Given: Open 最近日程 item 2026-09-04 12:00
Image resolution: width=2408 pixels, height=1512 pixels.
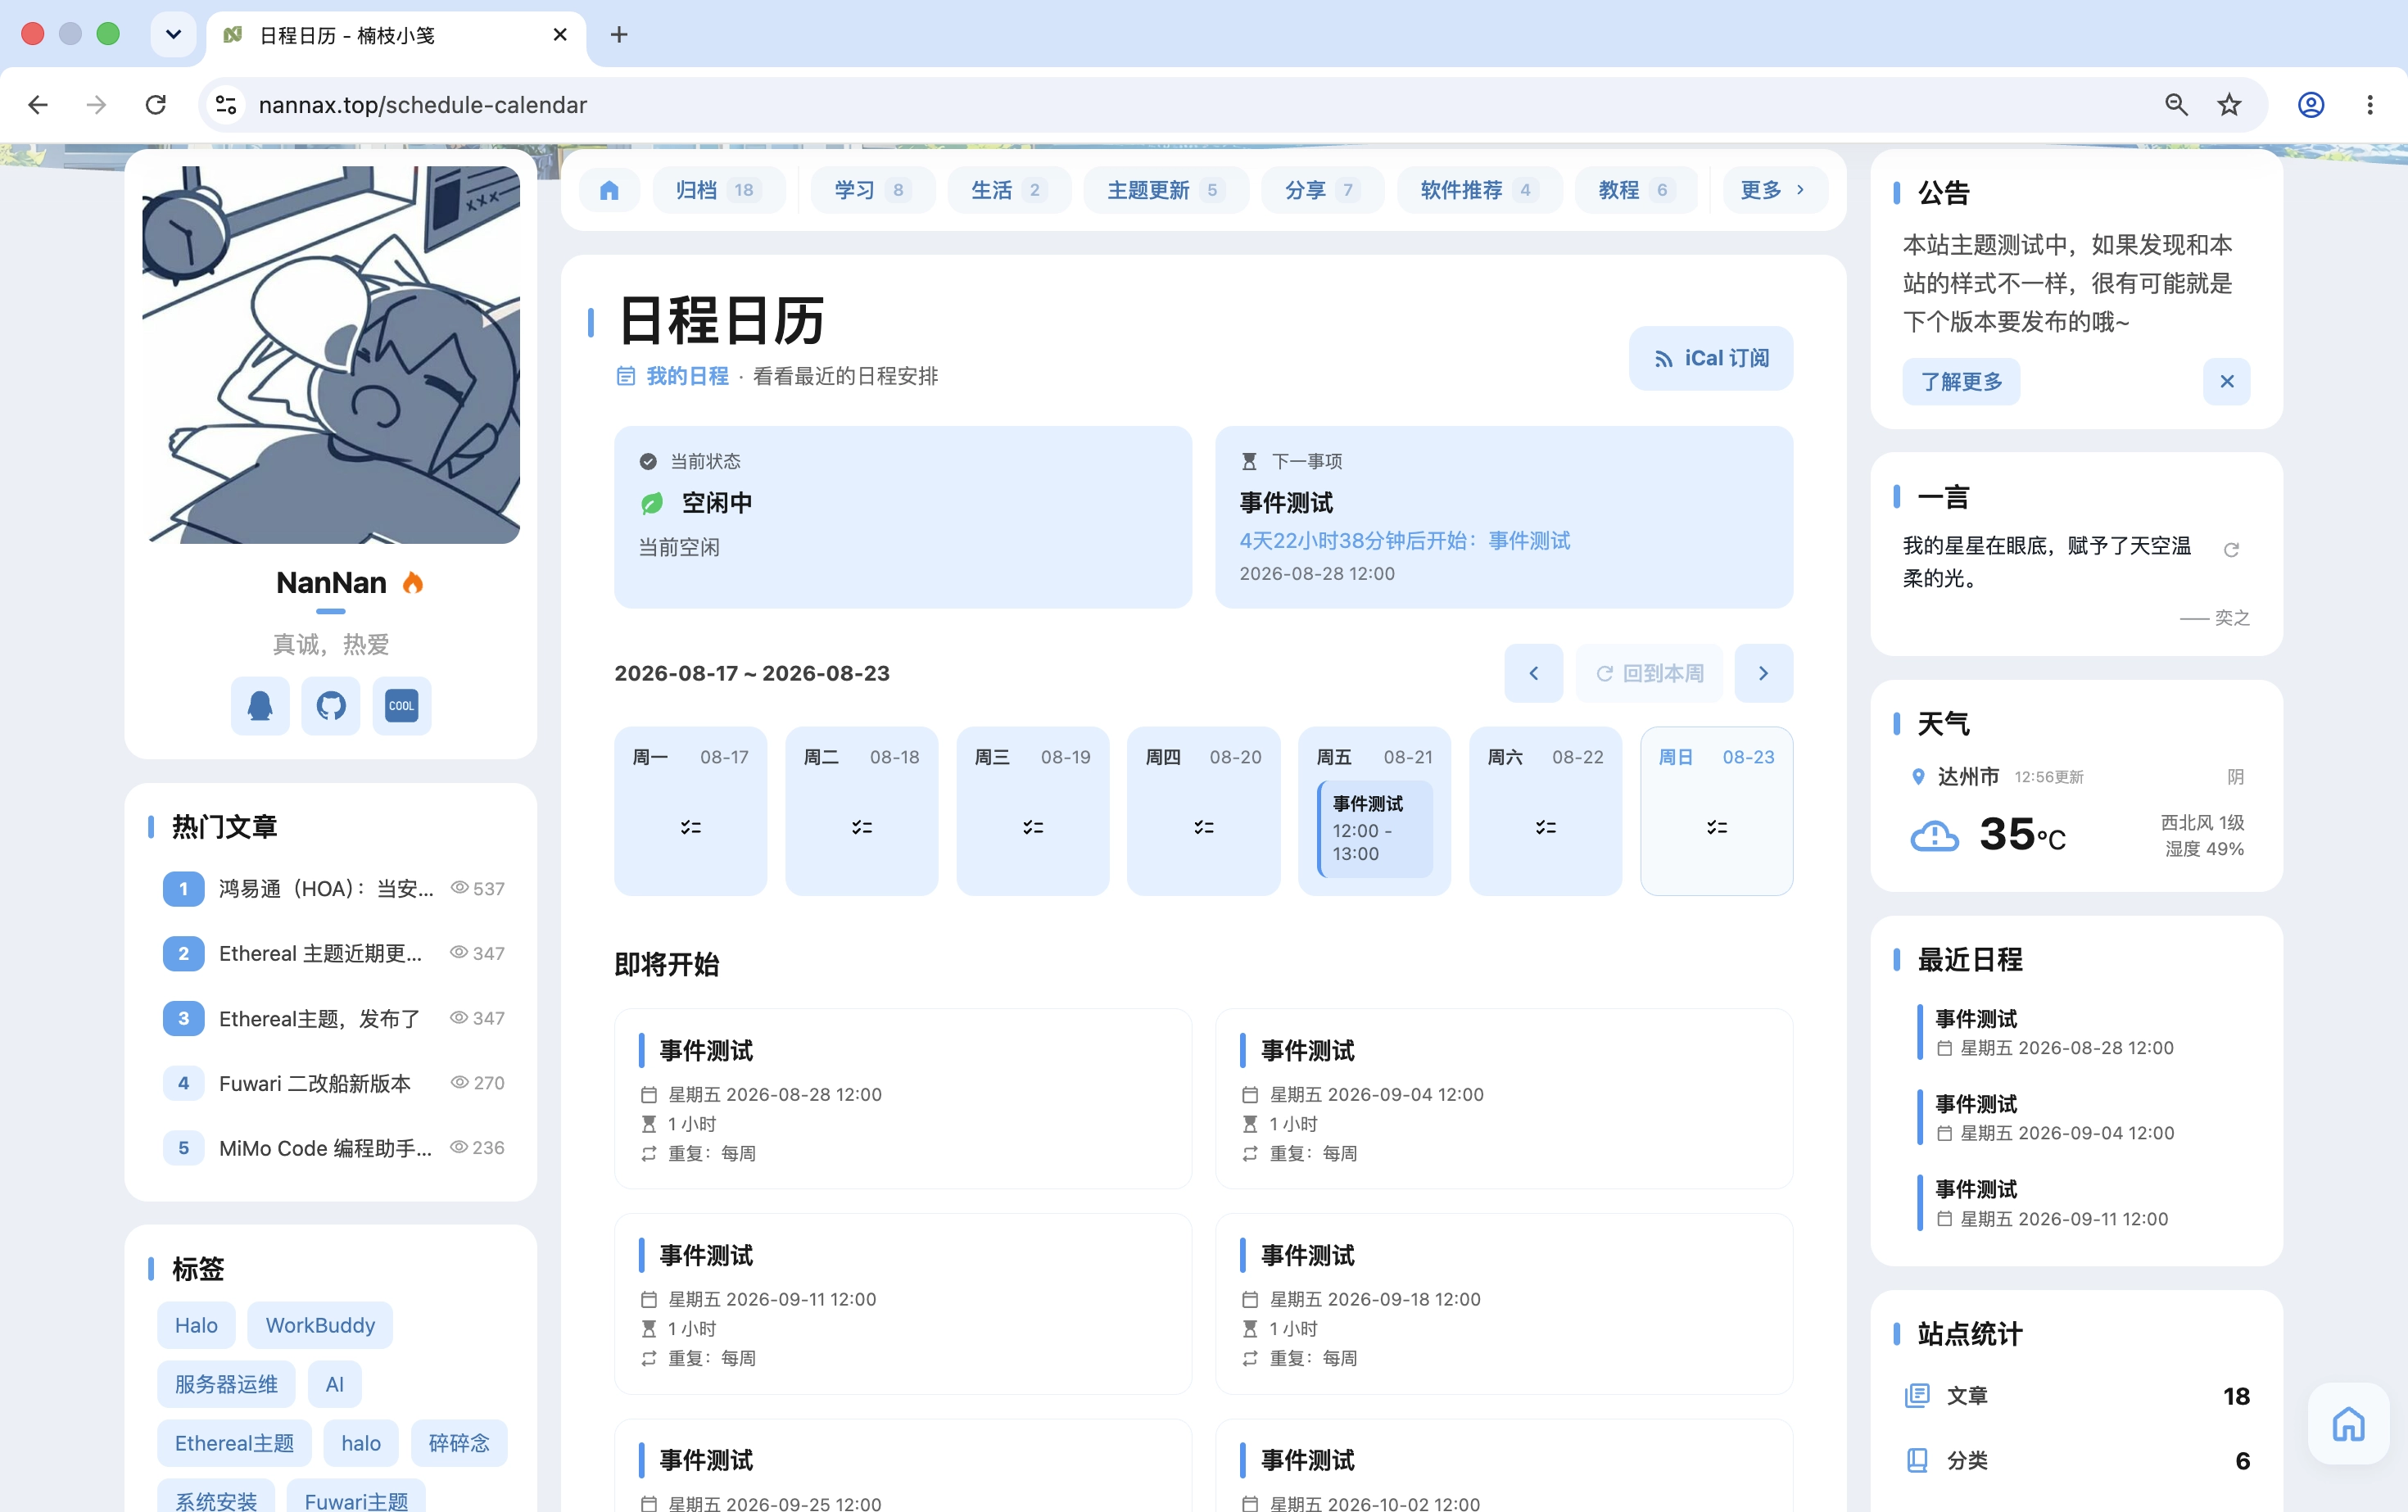Looking at the screenshot, I should [2075, 1118].
